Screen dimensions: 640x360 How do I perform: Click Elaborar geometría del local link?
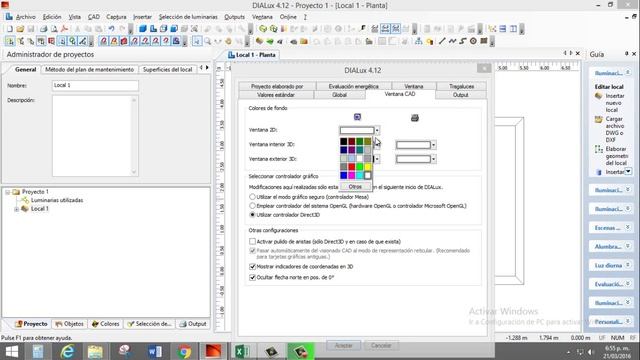(x=616, y=156)
